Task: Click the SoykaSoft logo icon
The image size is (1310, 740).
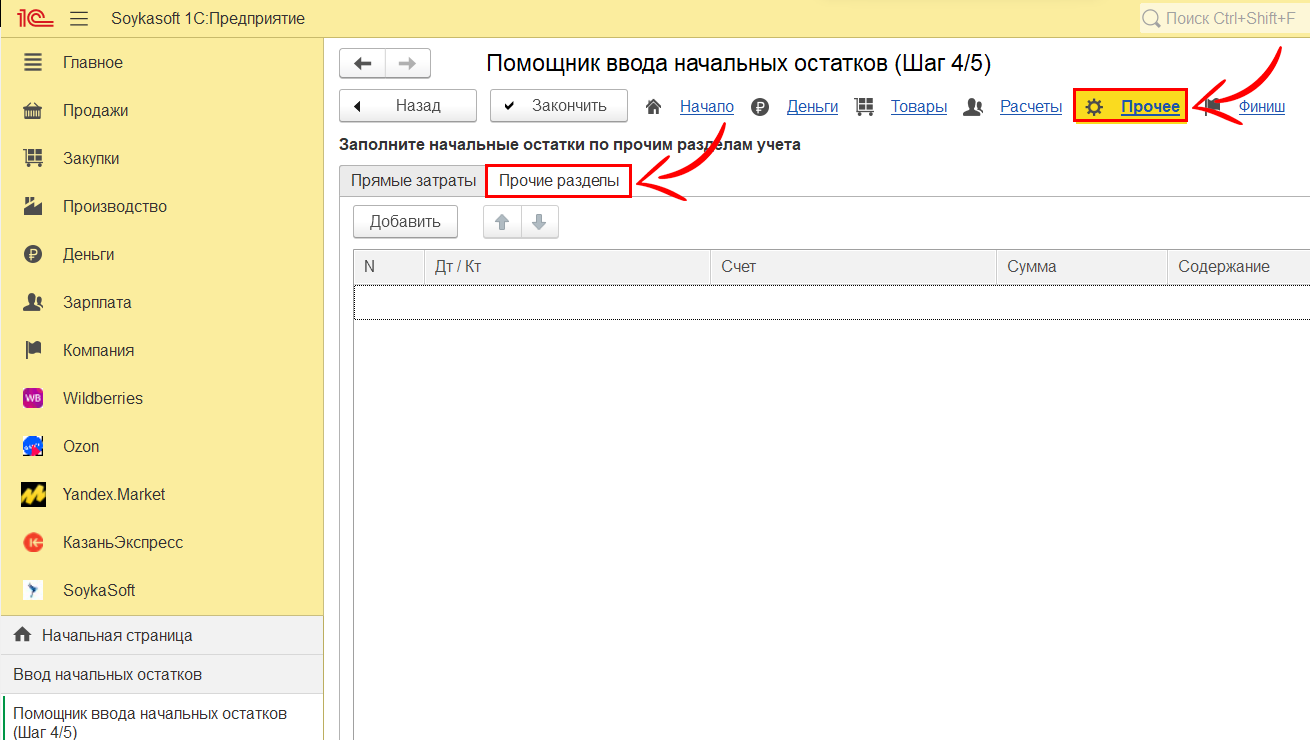Action: (x=33, y=590)
